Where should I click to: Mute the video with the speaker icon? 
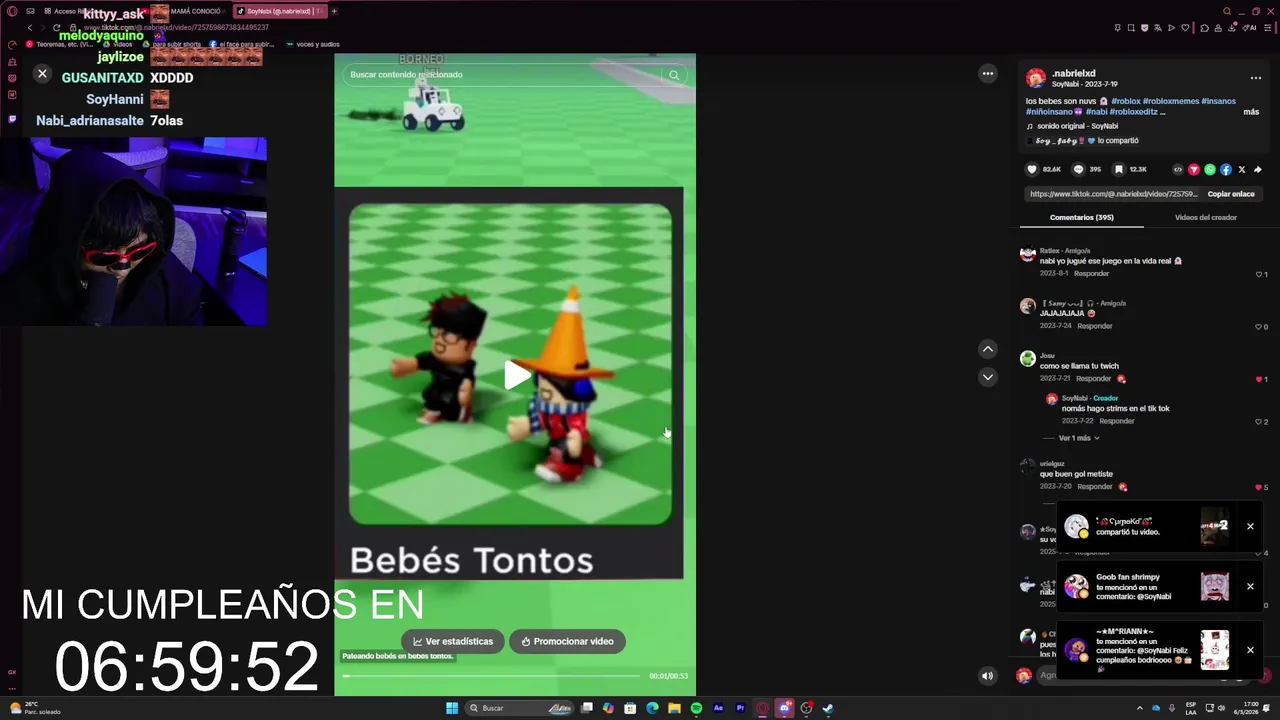coord(987,675)
